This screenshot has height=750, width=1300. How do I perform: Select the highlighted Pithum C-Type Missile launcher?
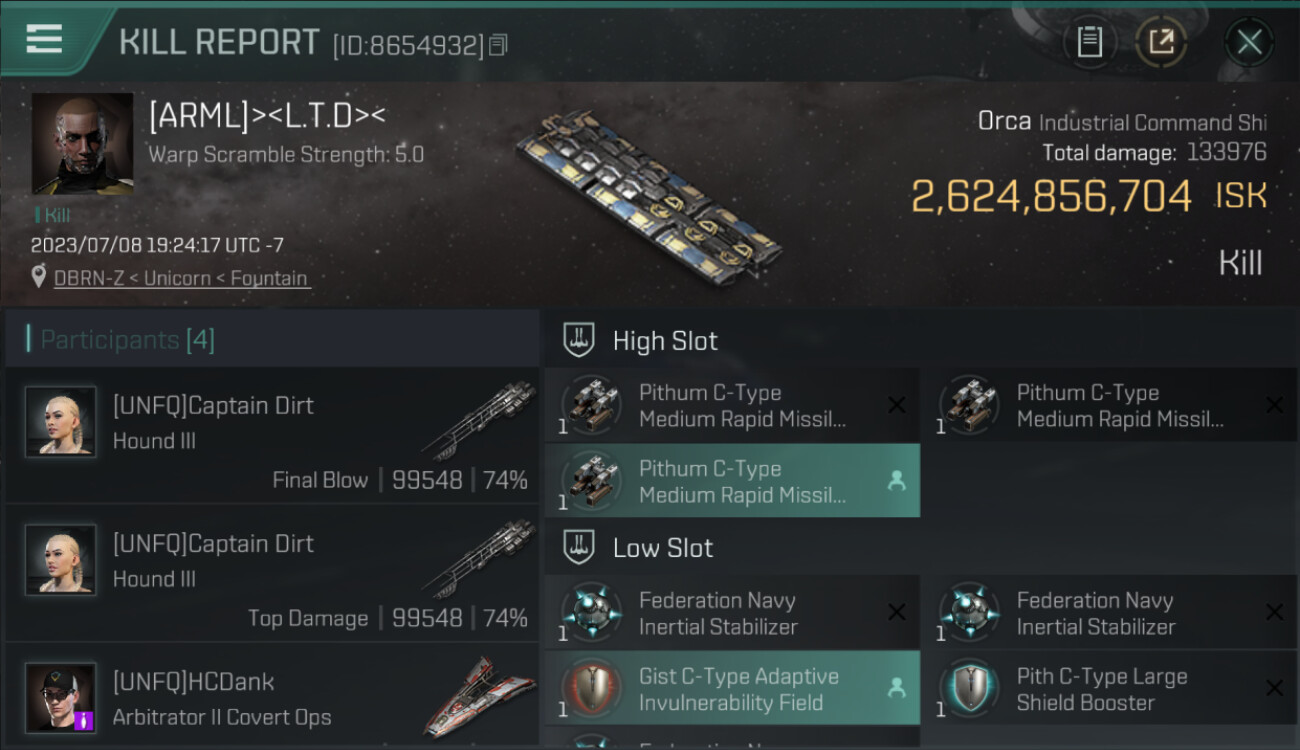click(731, 481)
